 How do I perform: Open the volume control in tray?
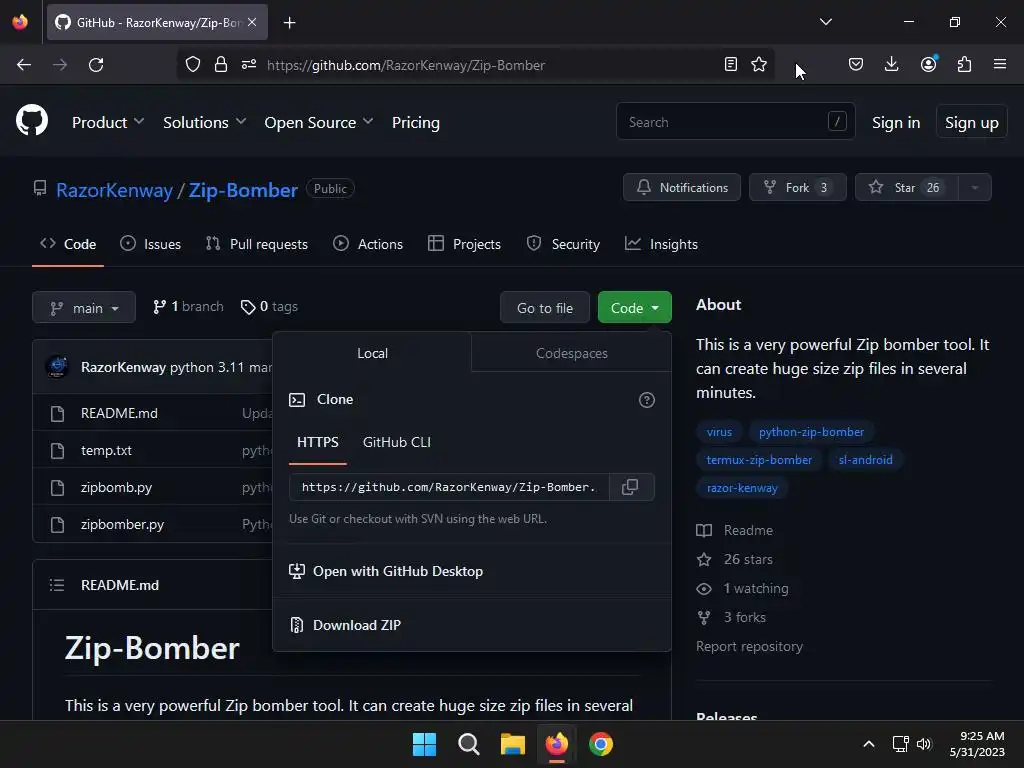[x=924, y=744]
